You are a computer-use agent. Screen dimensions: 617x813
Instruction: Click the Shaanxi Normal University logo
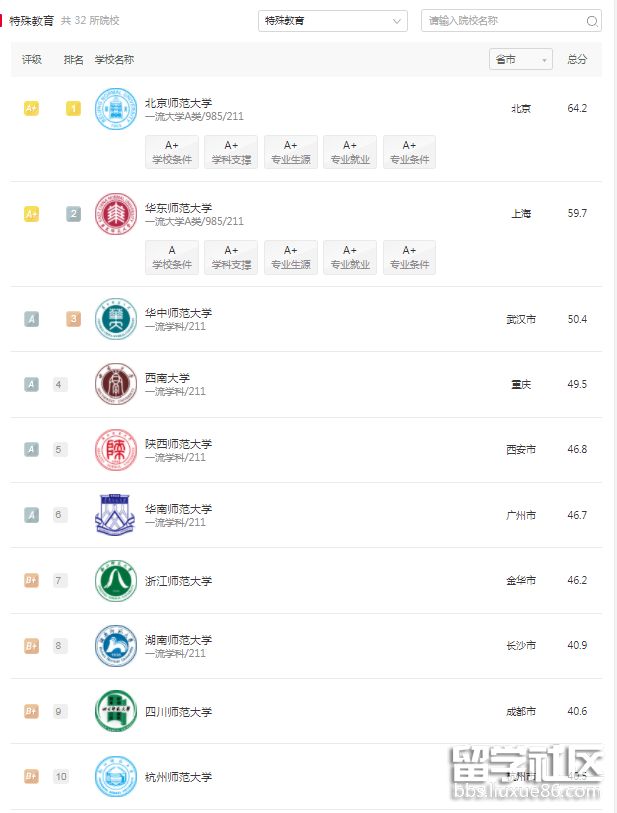[115, 450]
